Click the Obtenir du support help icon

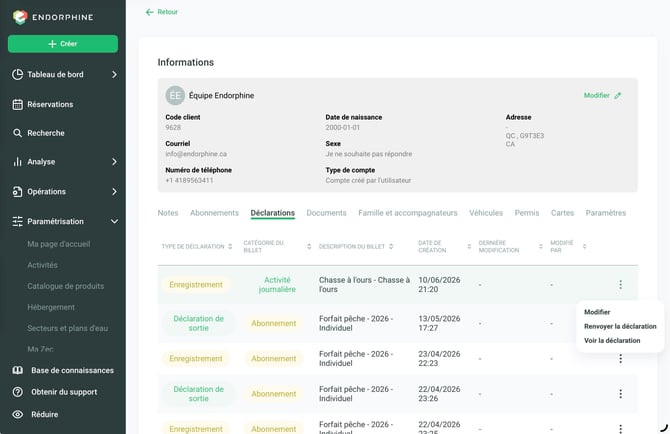click(x=18, y=392)
